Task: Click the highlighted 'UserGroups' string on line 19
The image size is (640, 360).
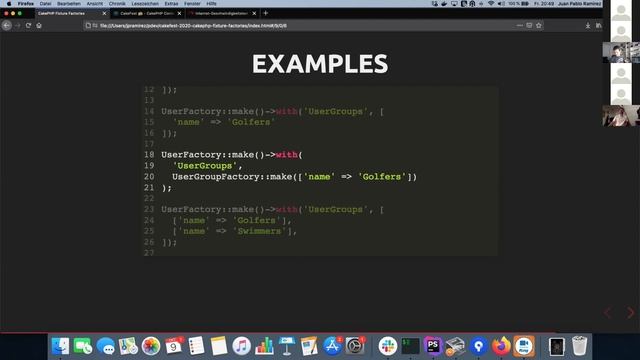Action: click(205, 166)
